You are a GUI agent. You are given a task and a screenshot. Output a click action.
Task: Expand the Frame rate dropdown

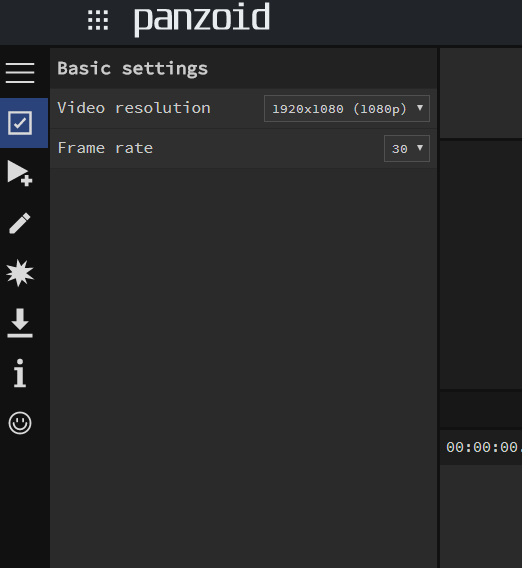point(407,149)
